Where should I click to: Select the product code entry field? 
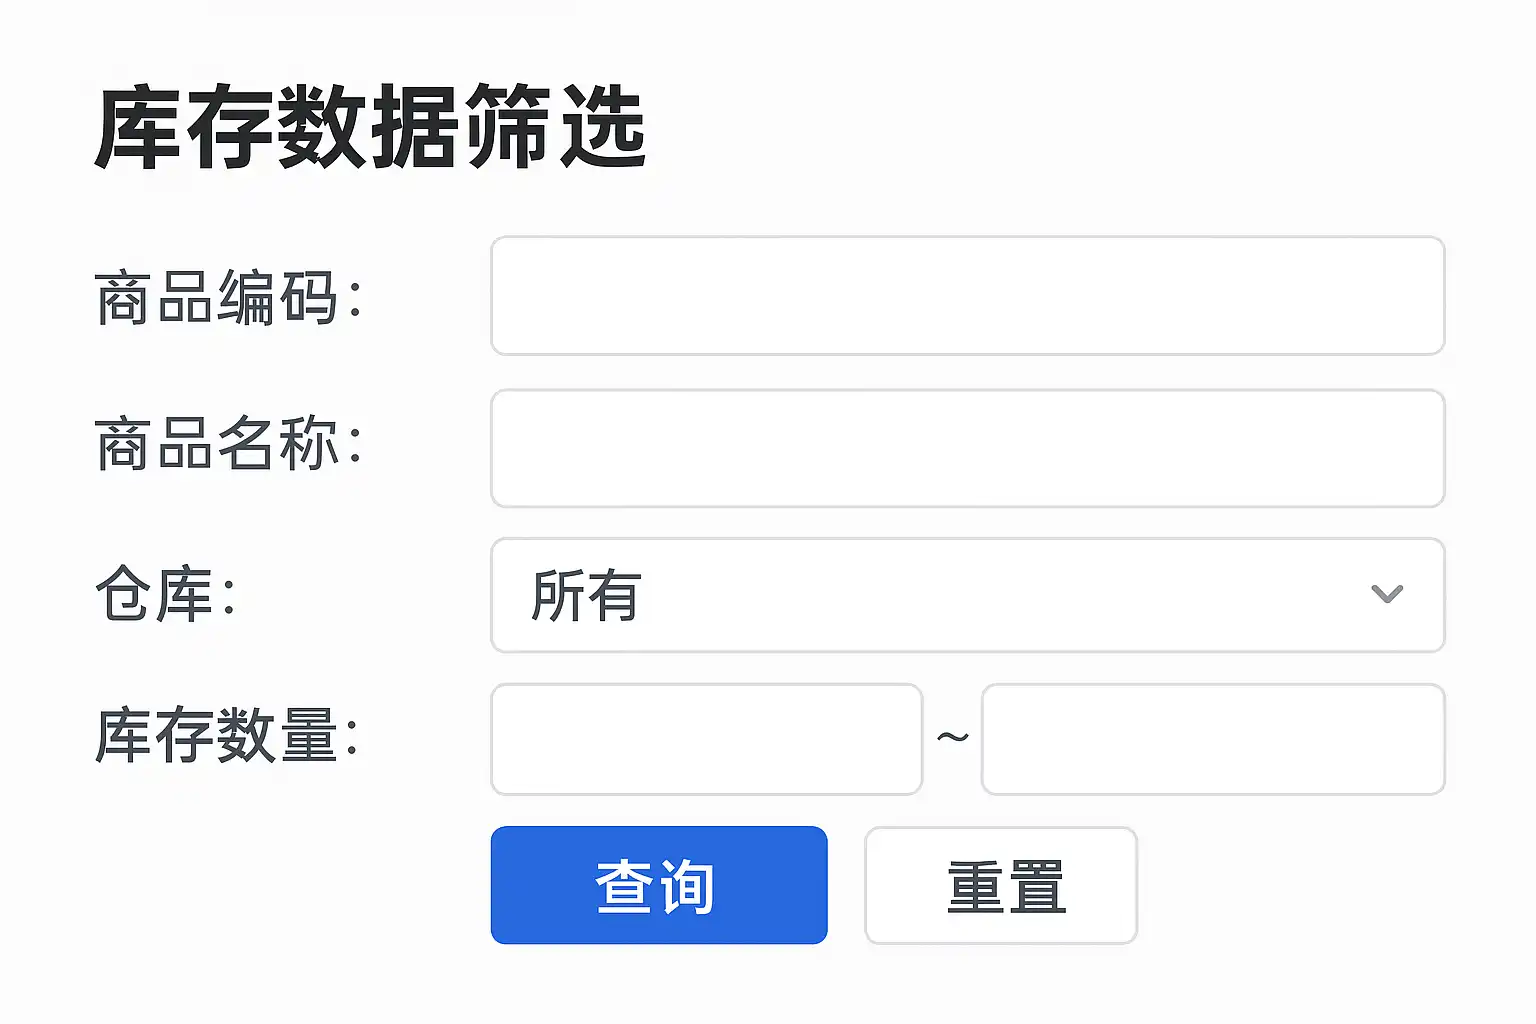(966, 296)
